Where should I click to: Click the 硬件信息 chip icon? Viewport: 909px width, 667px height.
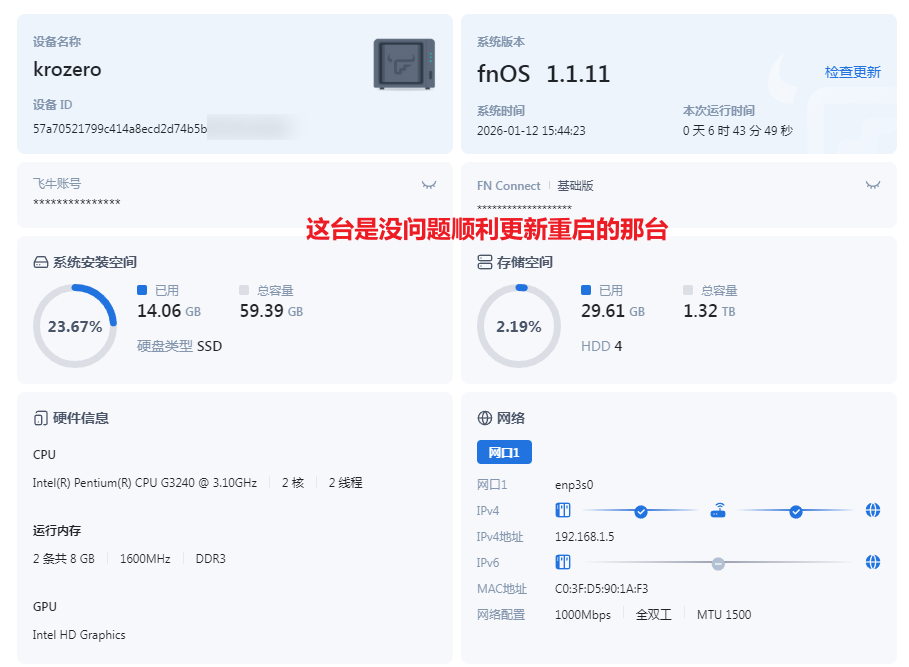click(x=41, y=418)
